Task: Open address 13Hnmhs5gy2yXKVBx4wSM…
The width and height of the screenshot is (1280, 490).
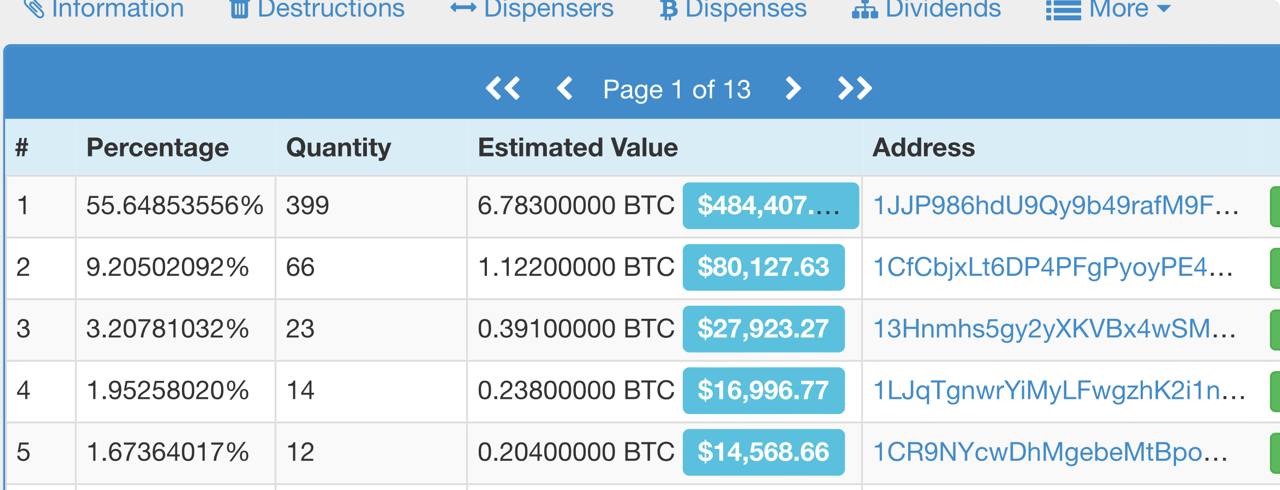Action: (x=1055, y=329)
